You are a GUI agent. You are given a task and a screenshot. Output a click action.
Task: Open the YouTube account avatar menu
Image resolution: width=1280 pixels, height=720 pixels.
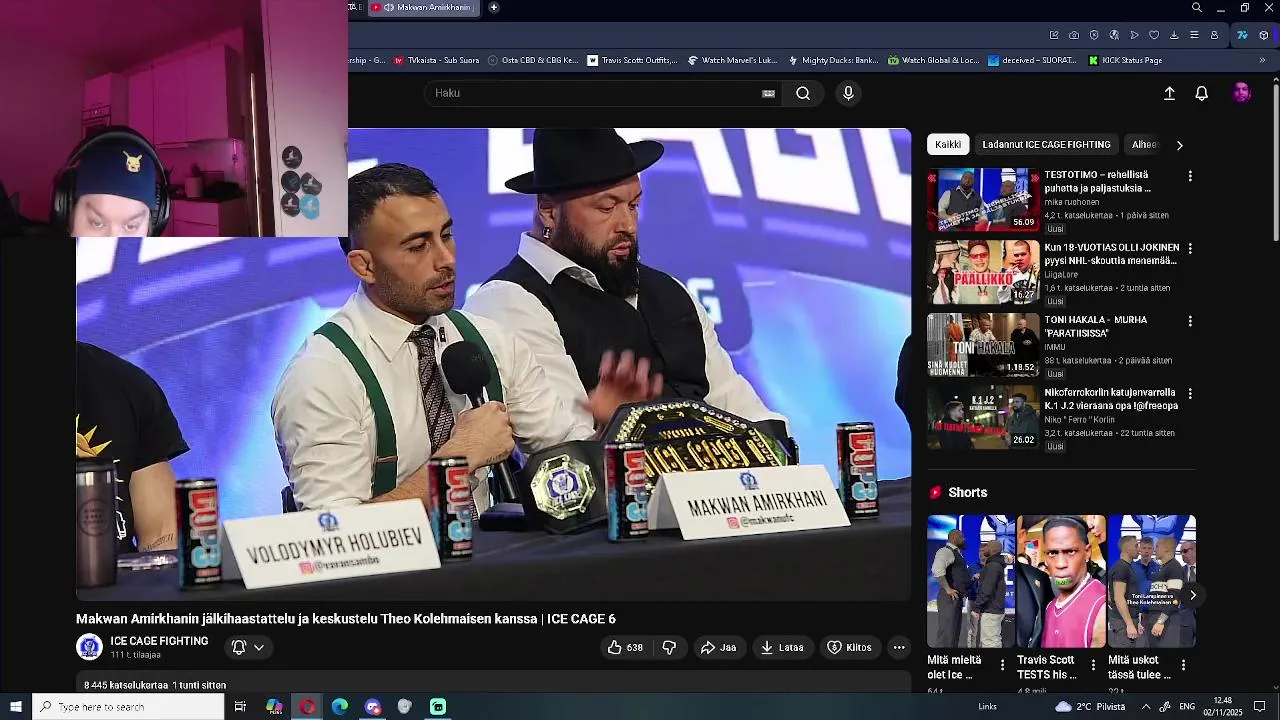(x=1242, y=93)
